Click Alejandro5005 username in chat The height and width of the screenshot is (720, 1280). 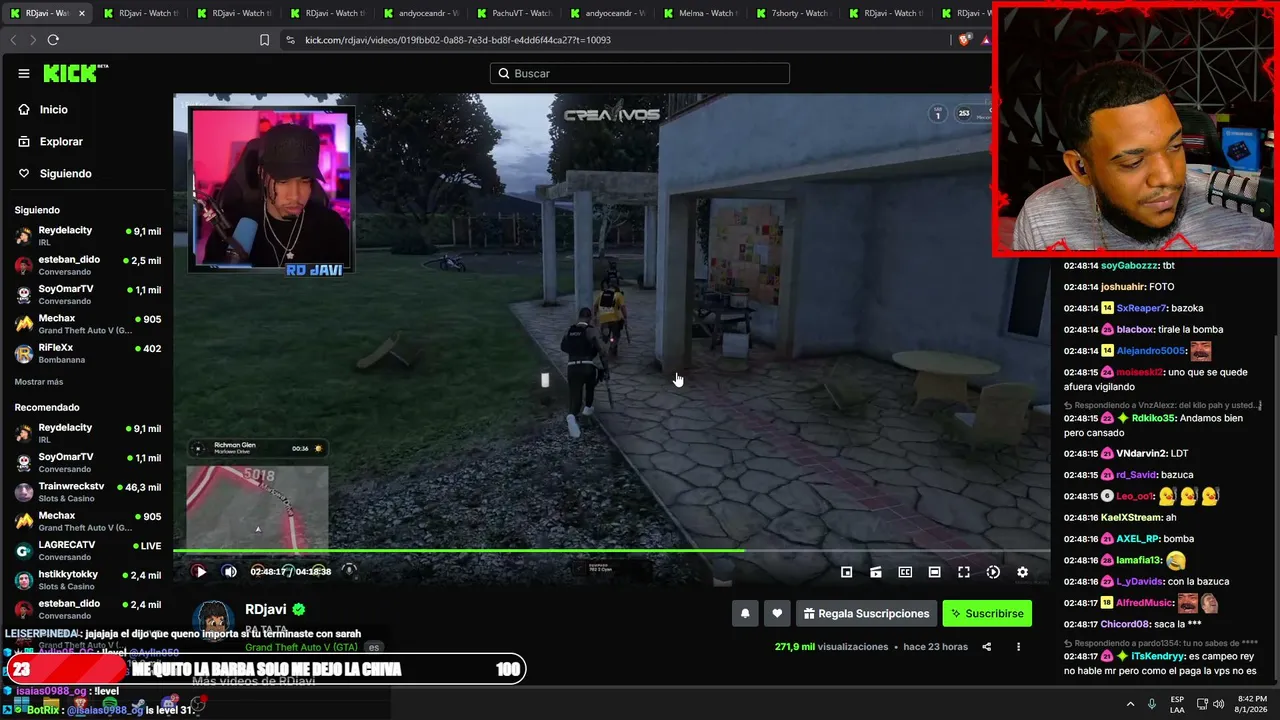(x=1151, y=351)
